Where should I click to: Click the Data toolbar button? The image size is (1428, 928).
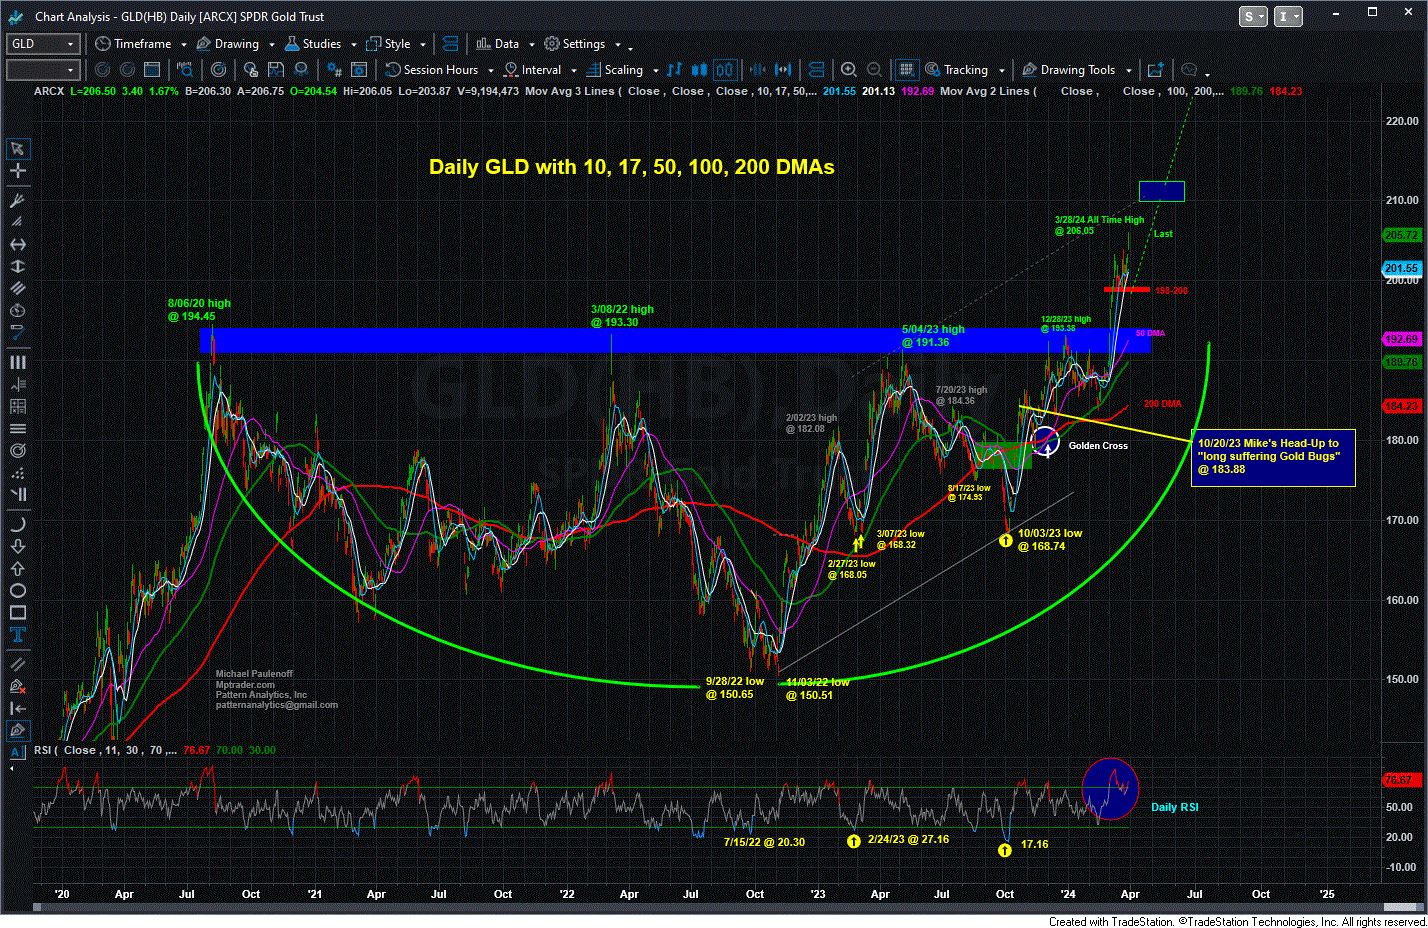pos(497,44)
